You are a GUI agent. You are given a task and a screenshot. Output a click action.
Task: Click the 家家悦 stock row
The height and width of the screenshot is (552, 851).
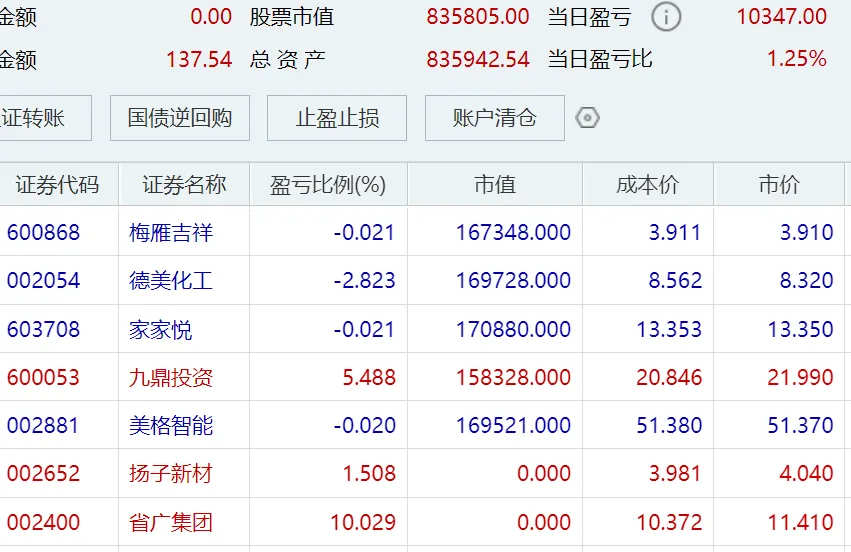pos(161,329)
